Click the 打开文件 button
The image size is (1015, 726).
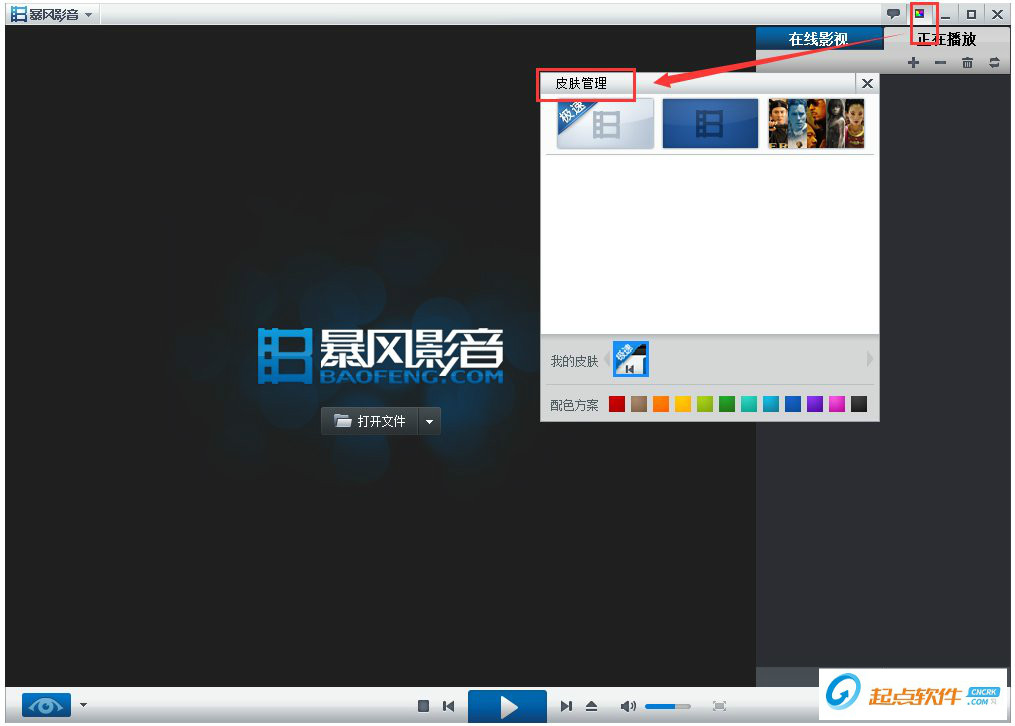pos(370,421)
